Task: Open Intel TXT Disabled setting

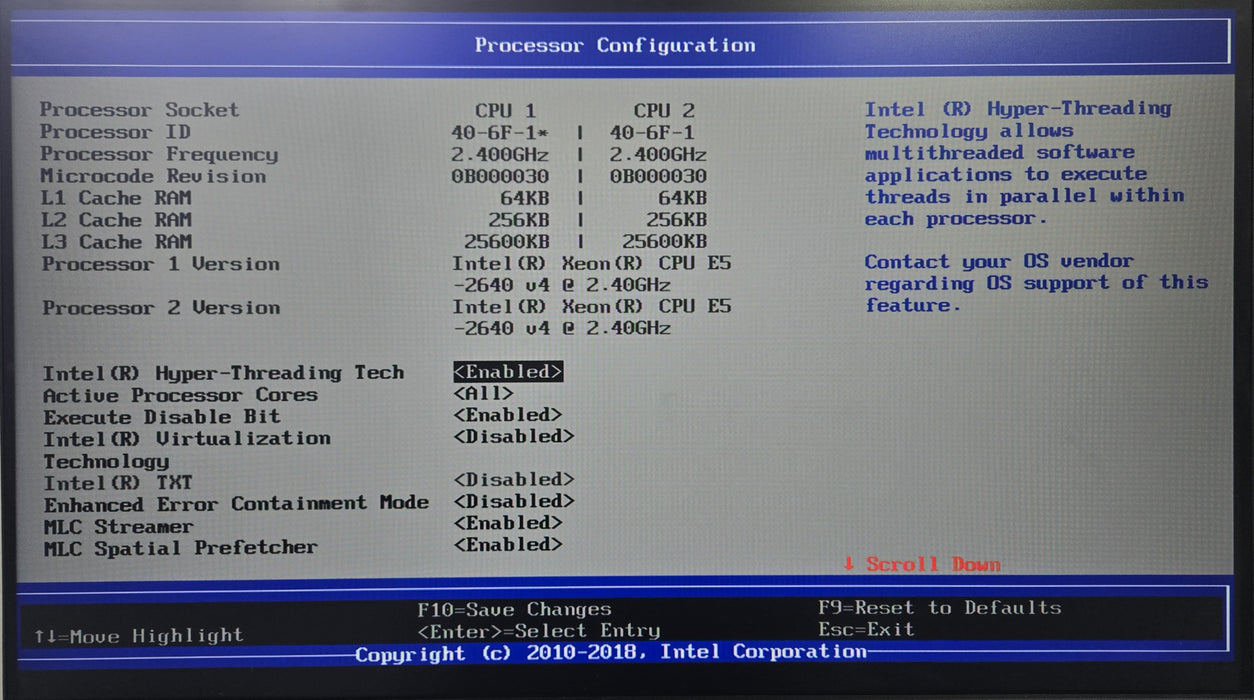Action: click(514, 480)
